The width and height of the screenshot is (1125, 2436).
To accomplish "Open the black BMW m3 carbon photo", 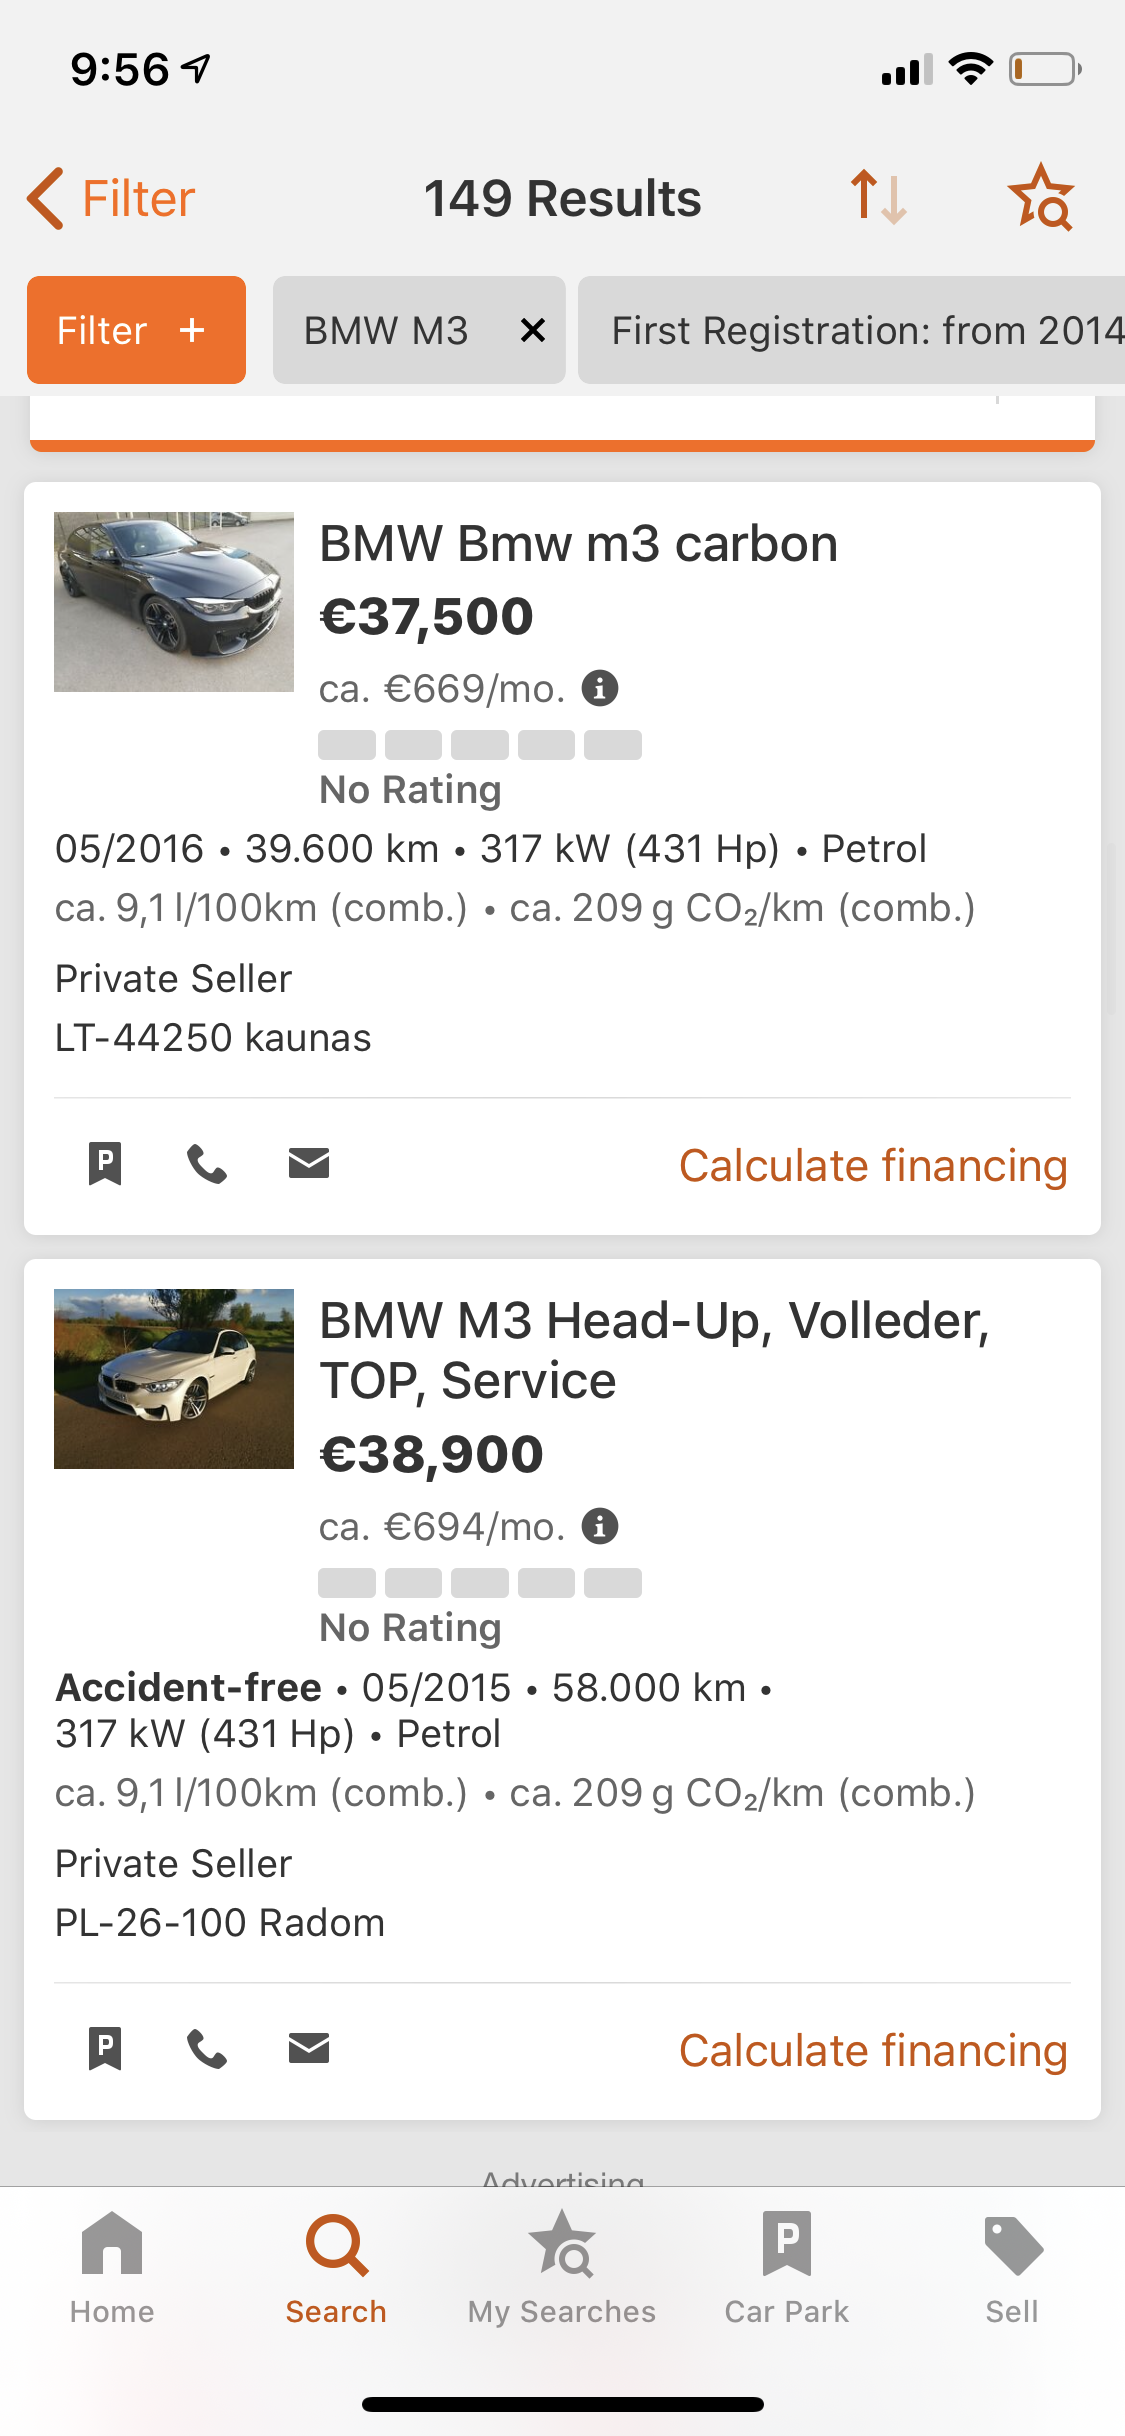I will click(x=174, y=602).
